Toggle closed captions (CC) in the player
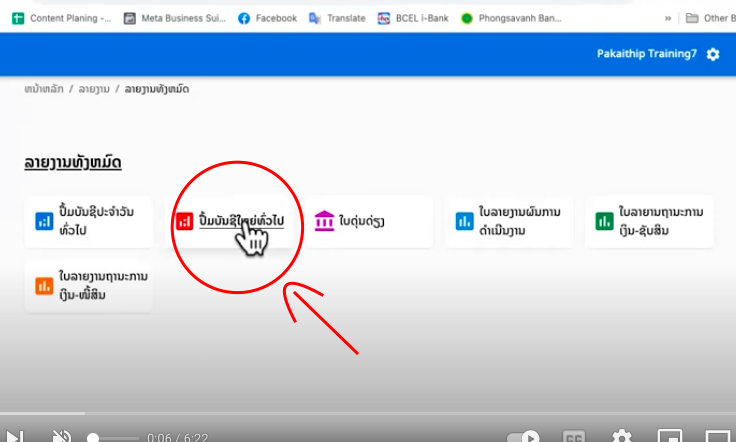The image size is (736, 442). [x=574, y=436]
